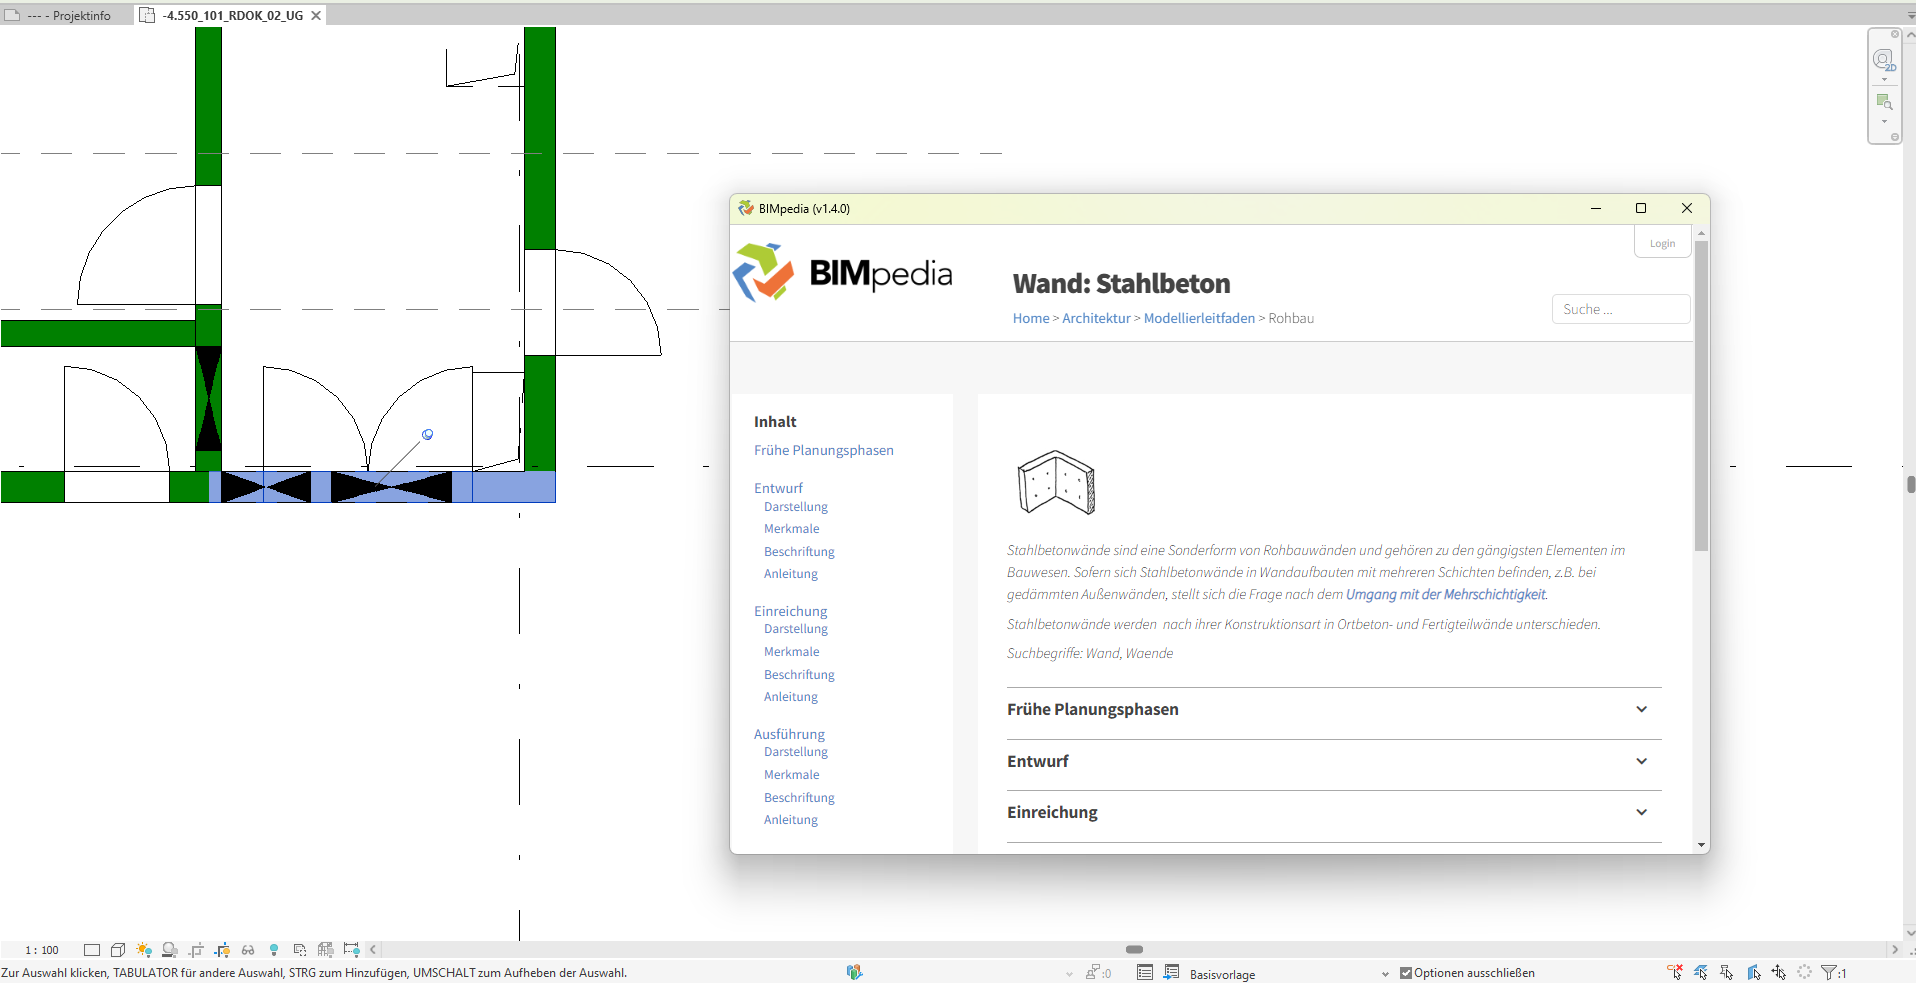Switch to the Projektinfo tab

pos(65,15)
